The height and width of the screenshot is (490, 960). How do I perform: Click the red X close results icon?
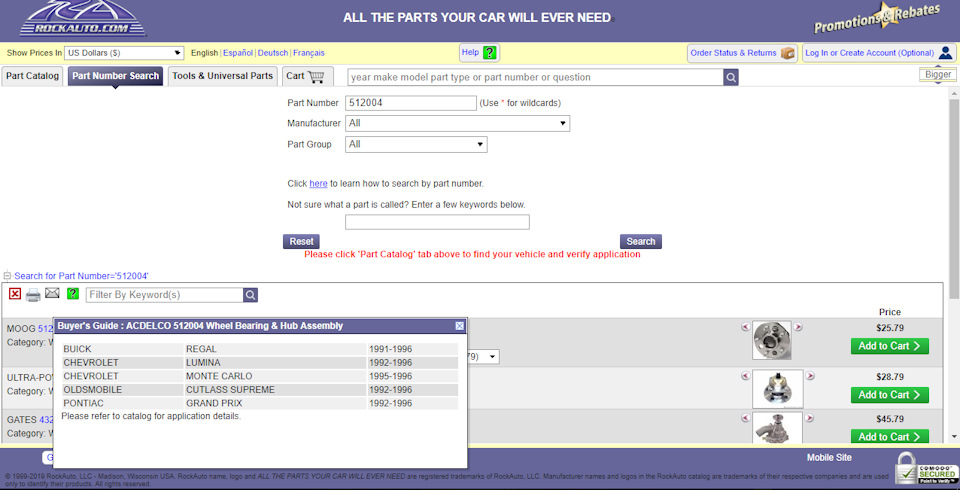(15, 294)
